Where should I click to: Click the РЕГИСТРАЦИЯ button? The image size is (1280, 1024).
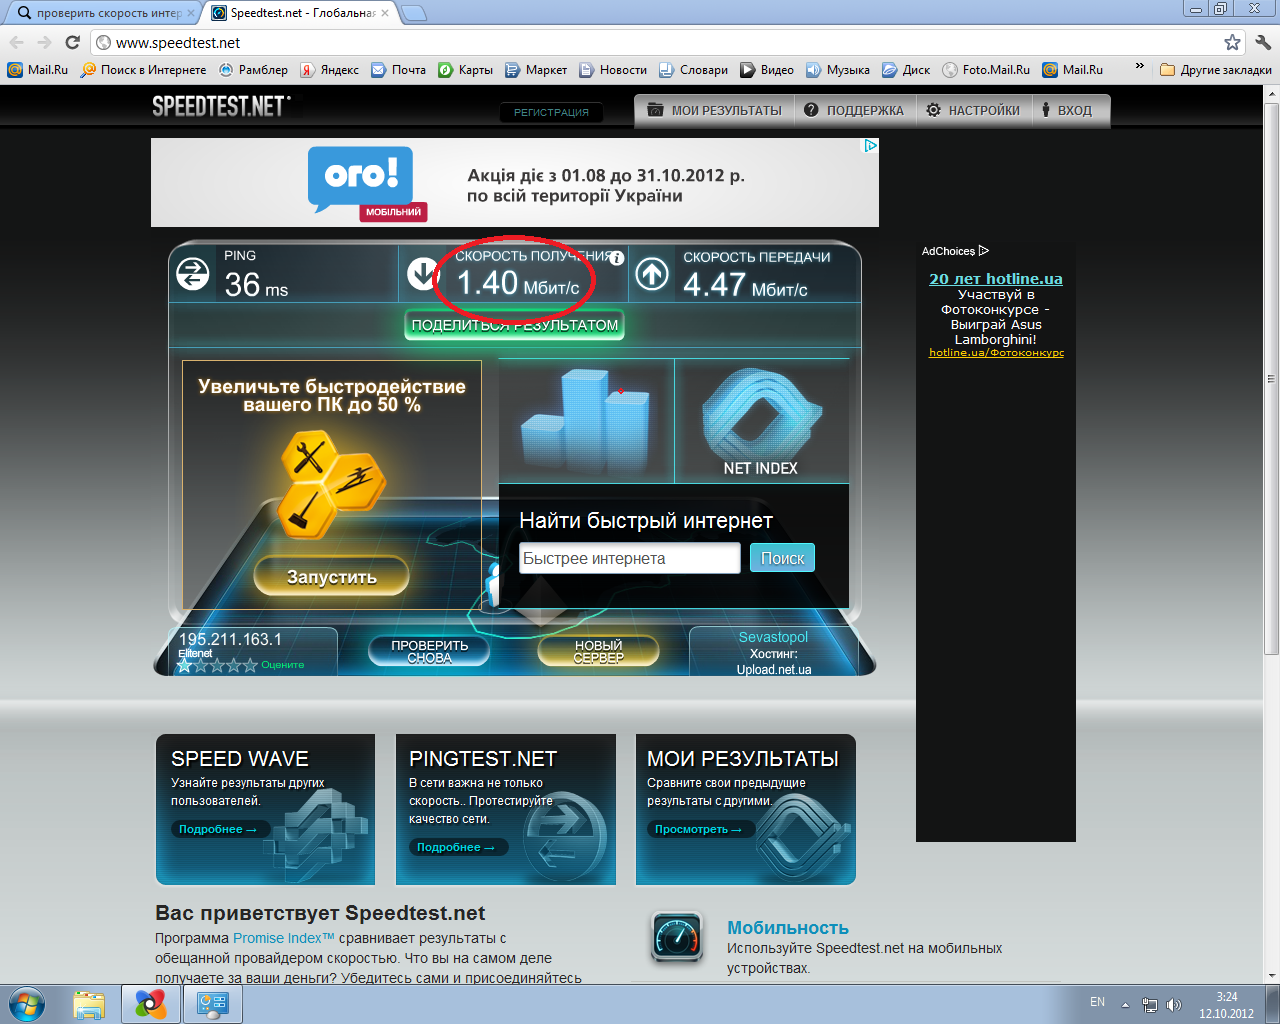tap(551, 112)
